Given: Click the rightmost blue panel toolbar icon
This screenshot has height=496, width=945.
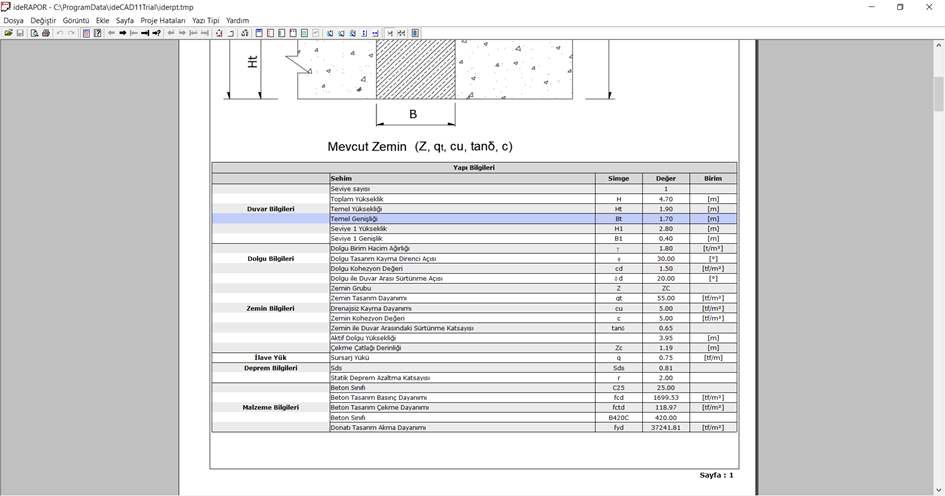Looking at the screenshot, I should pos(415,33).
